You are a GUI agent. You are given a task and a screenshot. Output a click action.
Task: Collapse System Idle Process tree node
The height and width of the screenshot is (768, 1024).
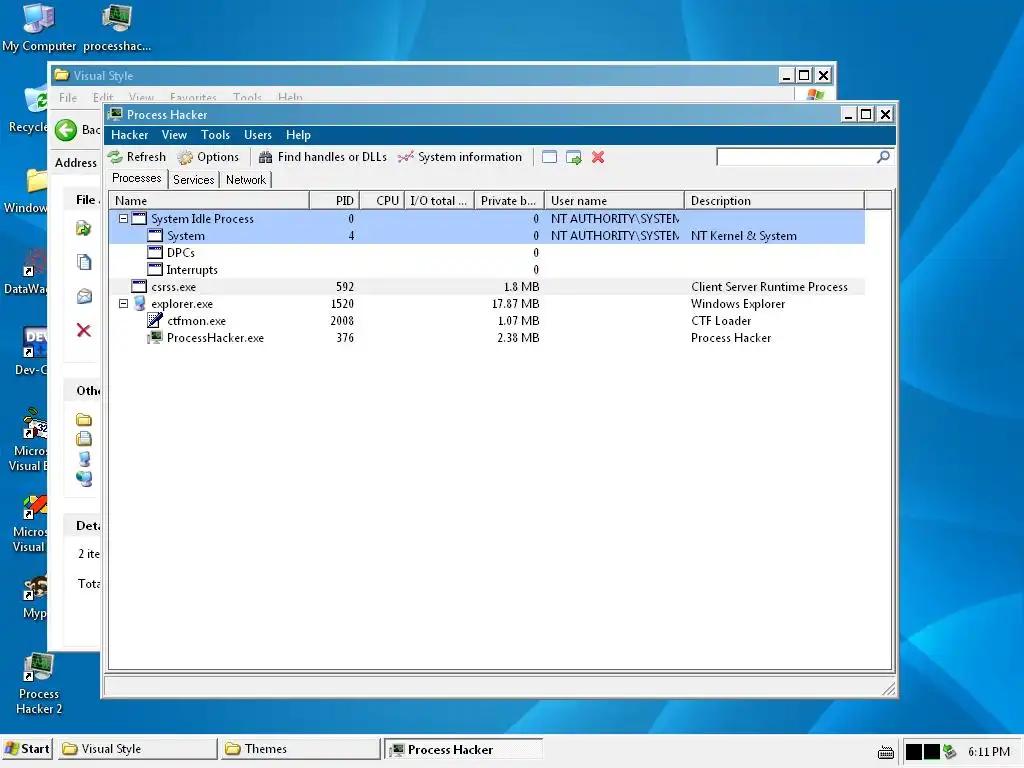pyautogui.click(x=123, y=219)
